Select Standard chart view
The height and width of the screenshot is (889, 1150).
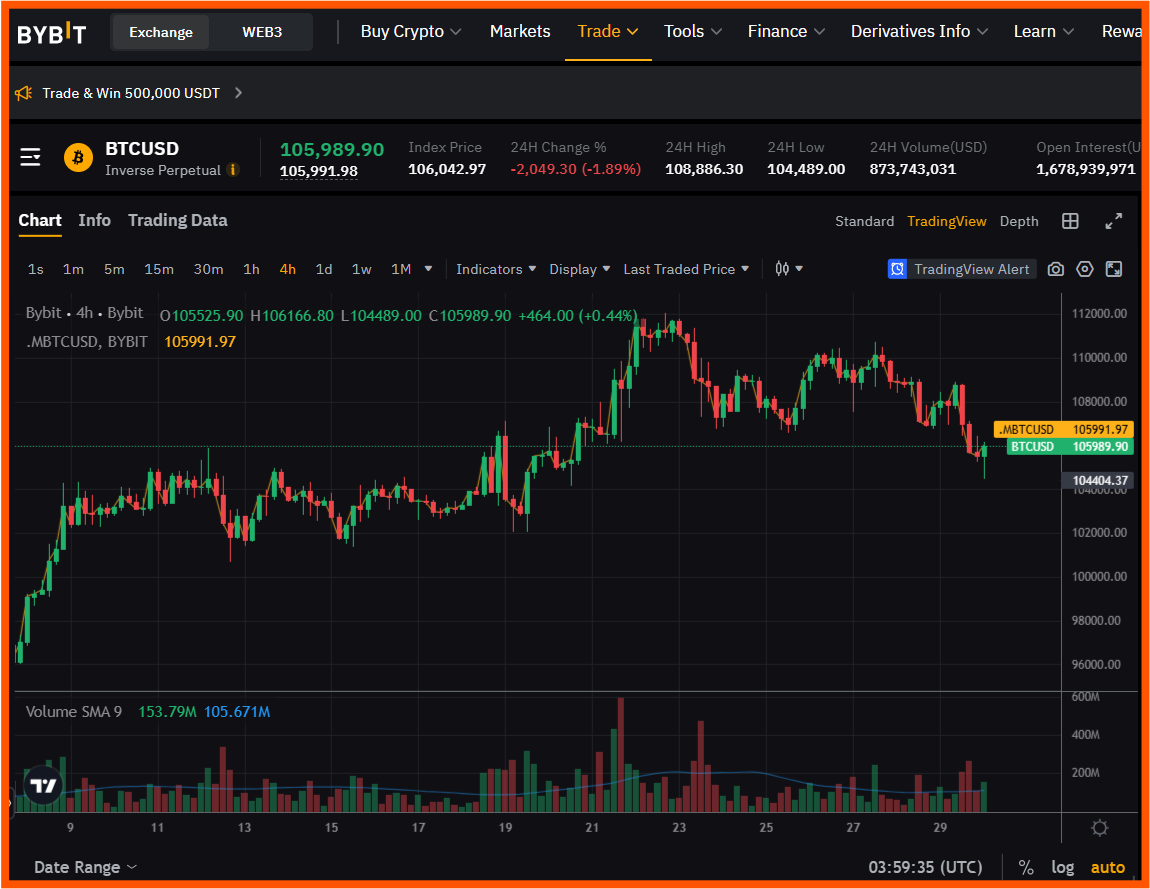pos(864,222)
